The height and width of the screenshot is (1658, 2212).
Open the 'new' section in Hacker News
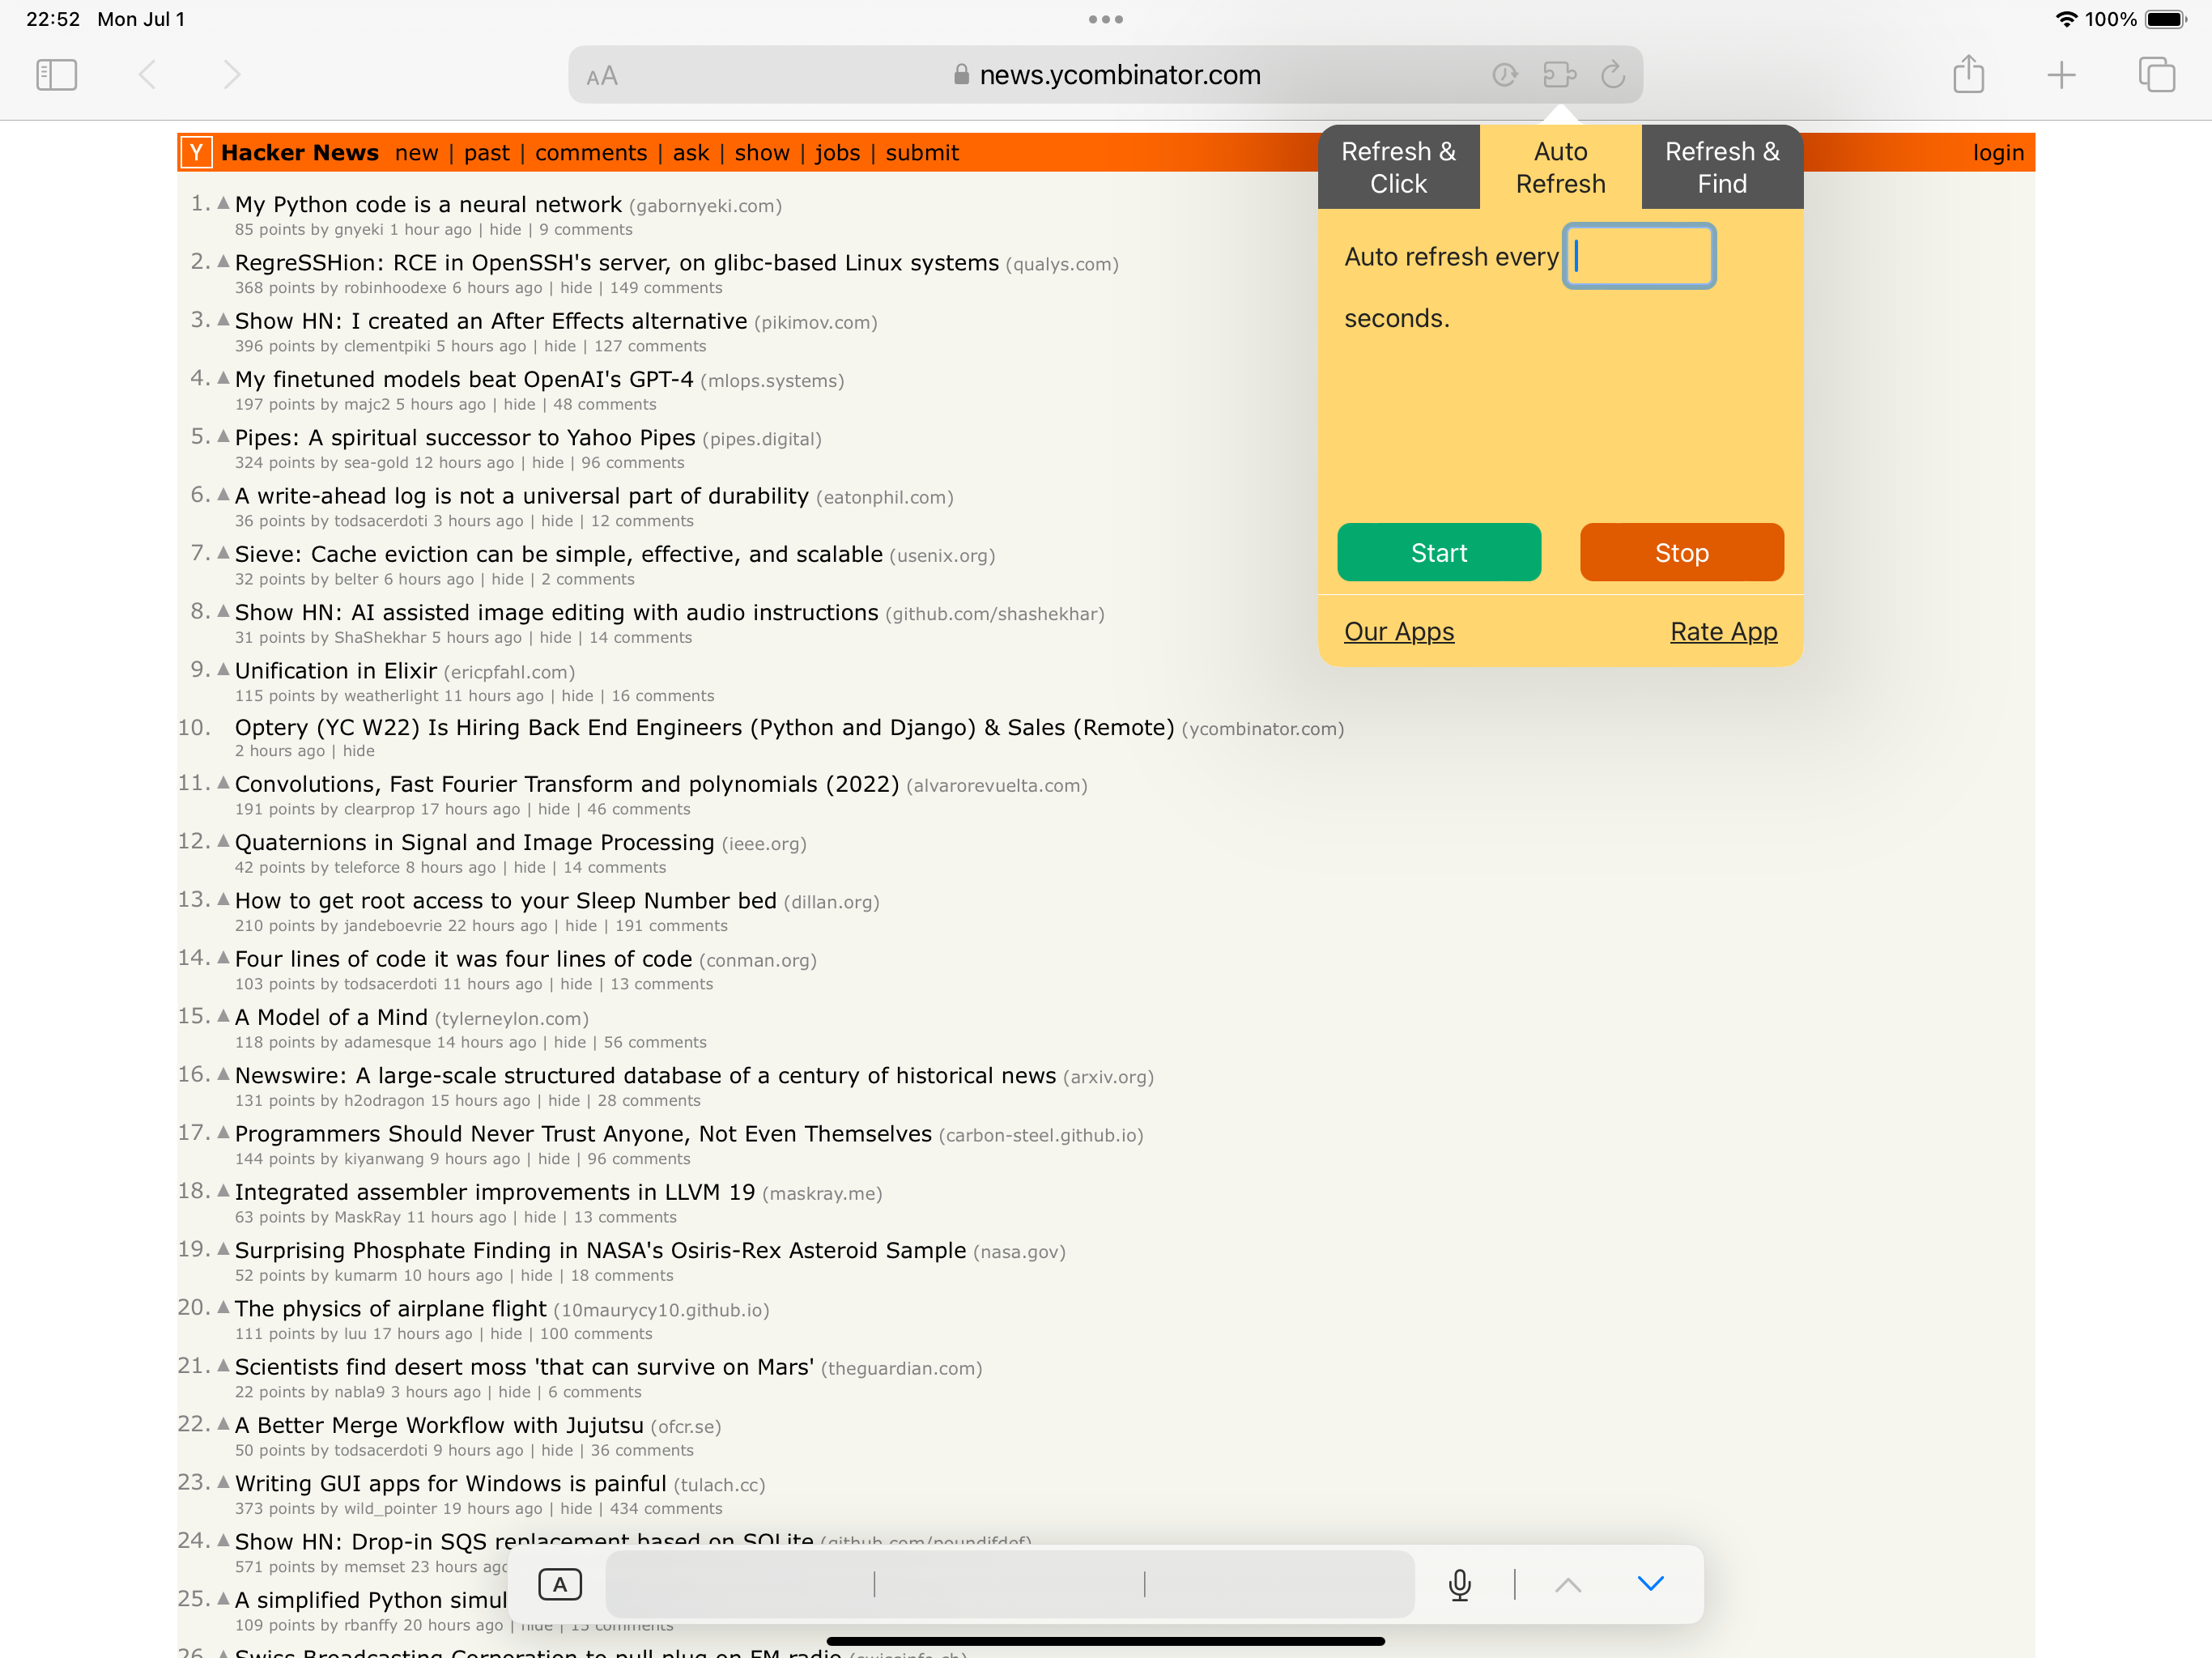pos(416,153)
